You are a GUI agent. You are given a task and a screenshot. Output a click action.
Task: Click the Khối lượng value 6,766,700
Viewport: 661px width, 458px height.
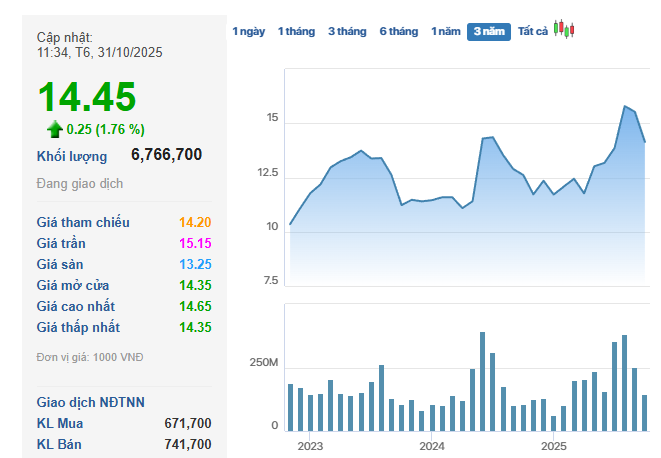click(x=167, y=155)
